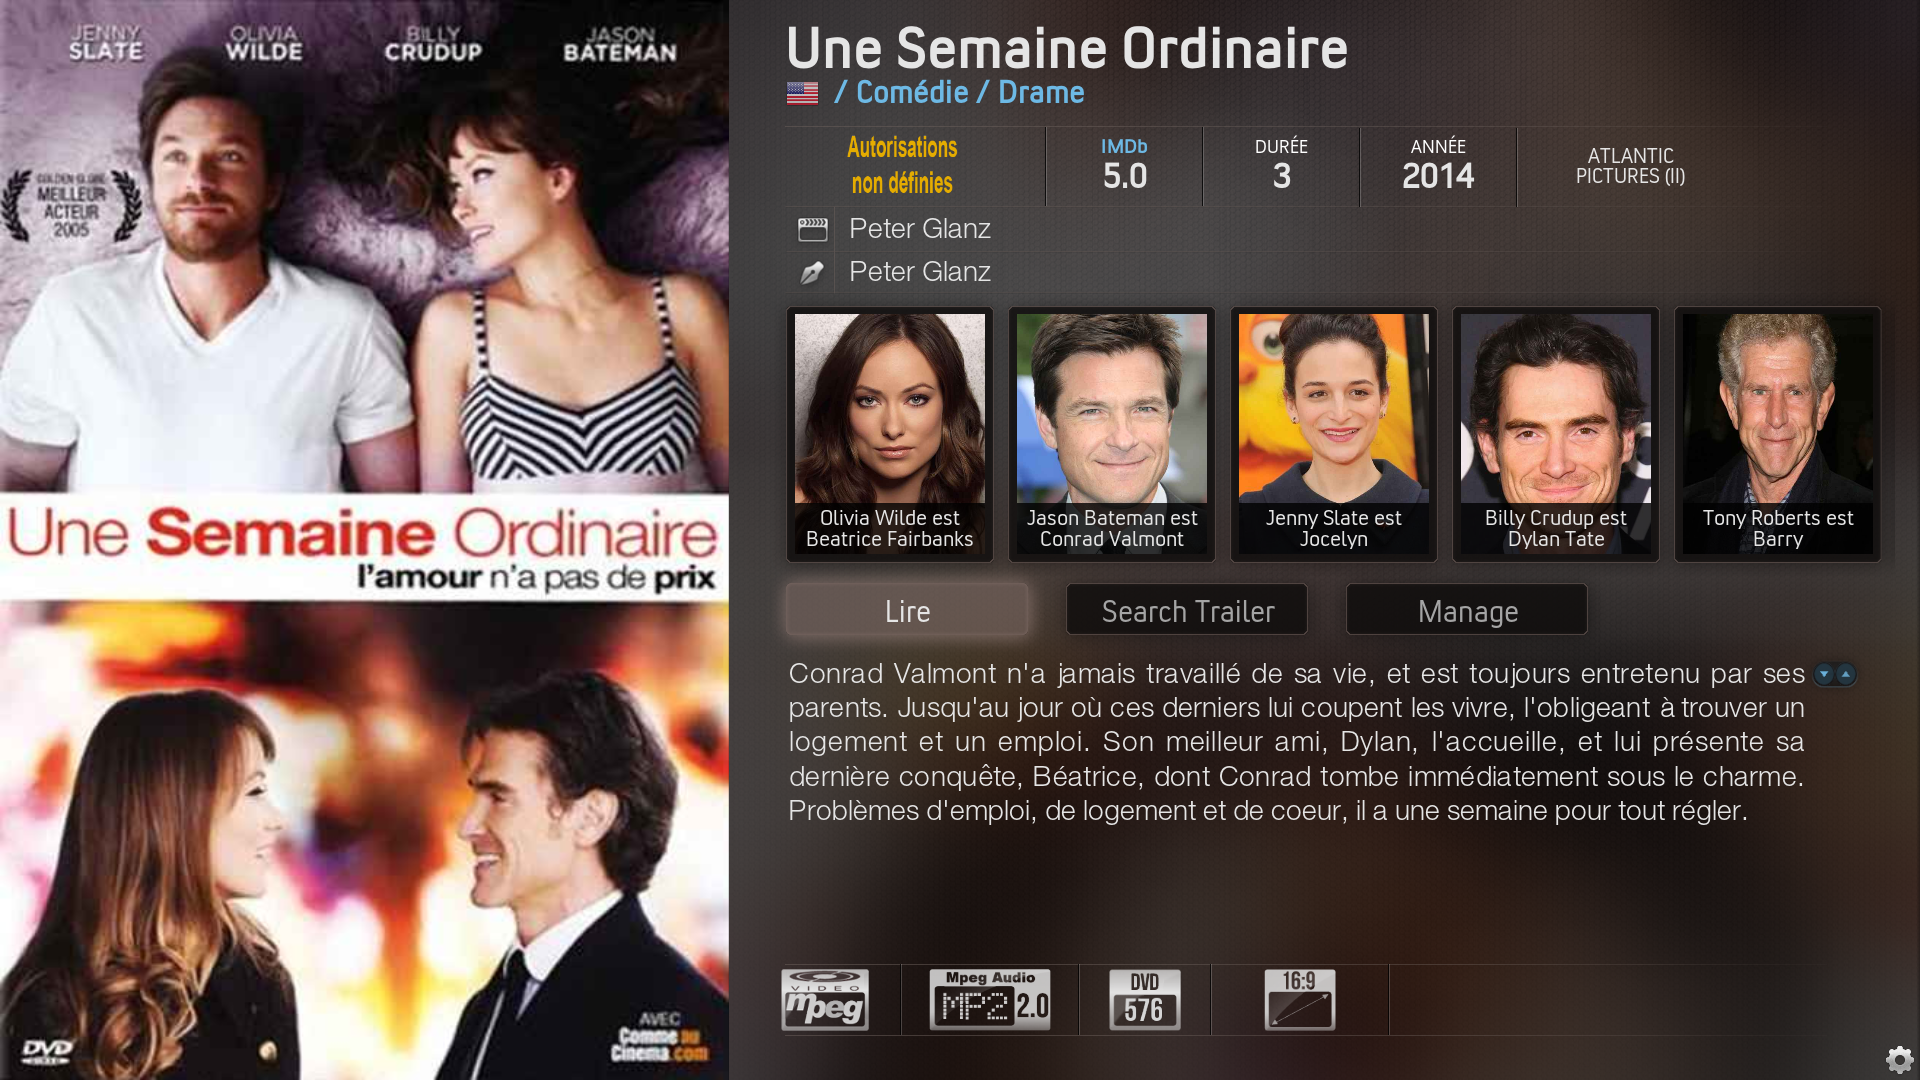
Task: Select the Billy Crudup actor thumbnail
Action: click(x=1556, y=434)
